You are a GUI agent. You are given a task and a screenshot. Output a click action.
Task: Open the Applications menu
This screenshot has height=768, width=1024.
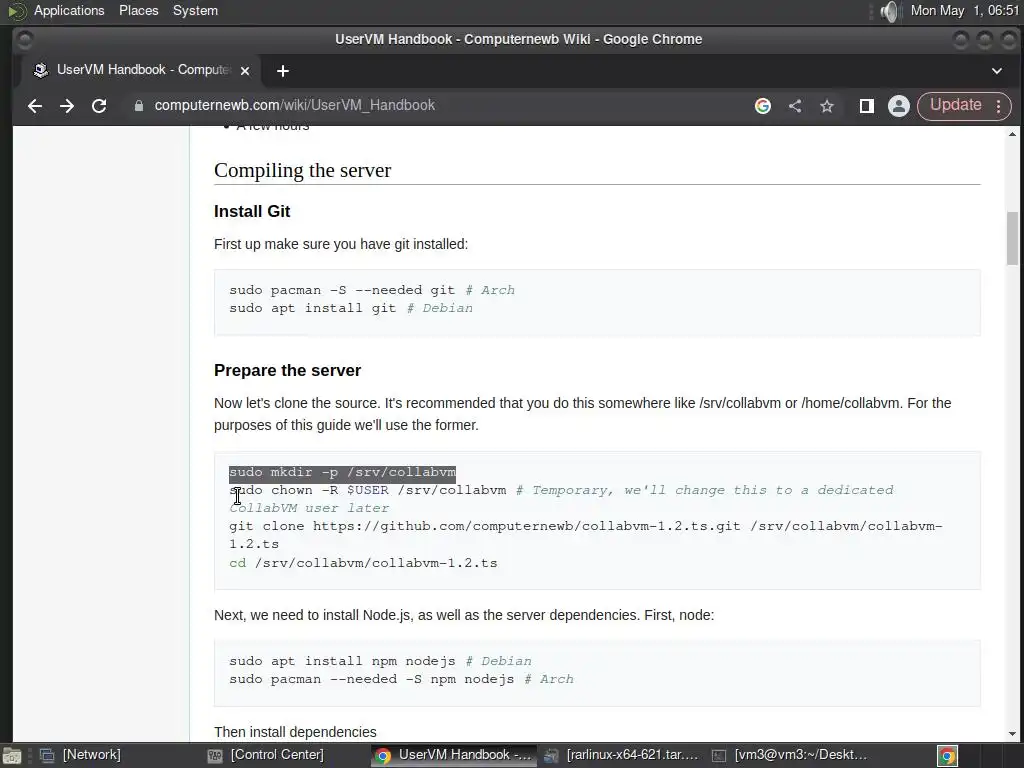pos(69,10)
